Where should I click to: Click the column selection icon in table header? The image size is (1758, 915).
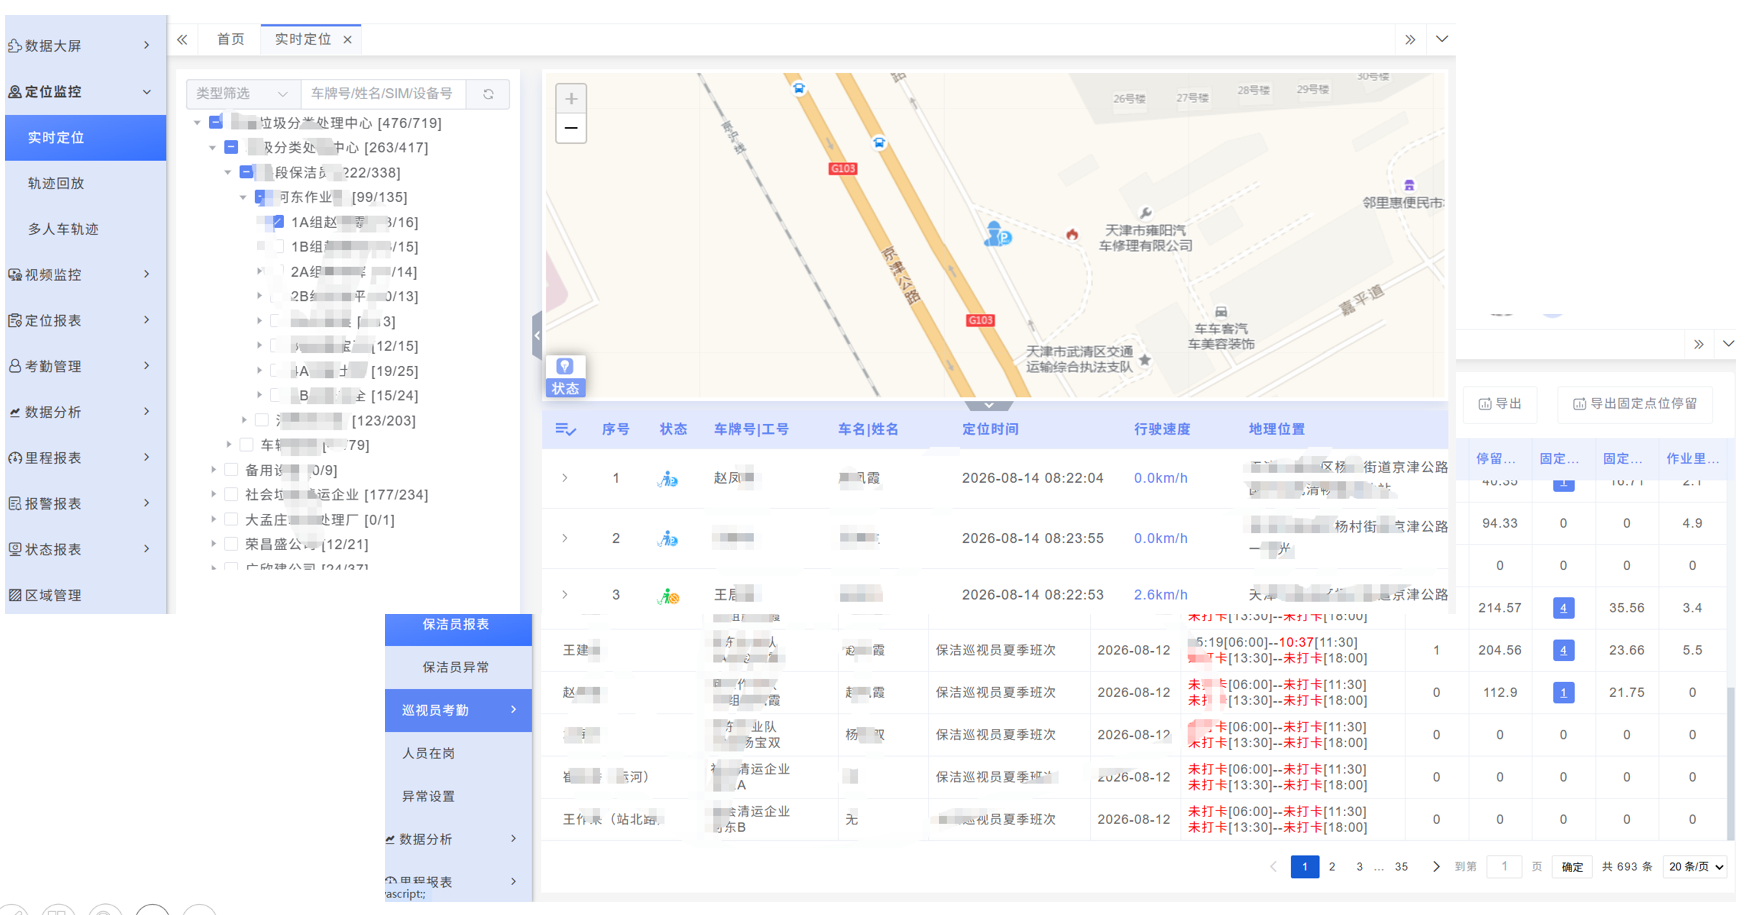click(x=565, y=429)
